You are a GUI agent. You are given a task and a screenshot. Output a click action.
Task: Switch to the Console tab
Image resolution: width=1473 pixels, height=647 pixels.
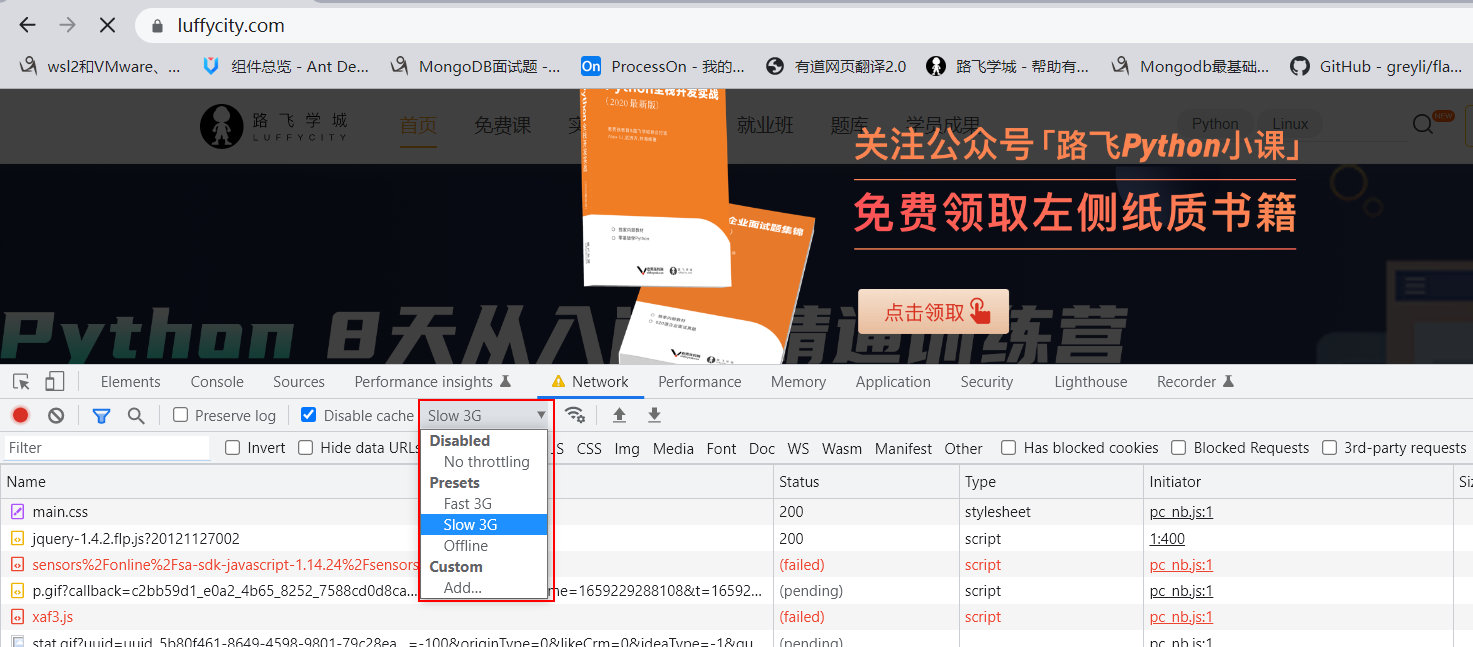click(x=217, y=382)
